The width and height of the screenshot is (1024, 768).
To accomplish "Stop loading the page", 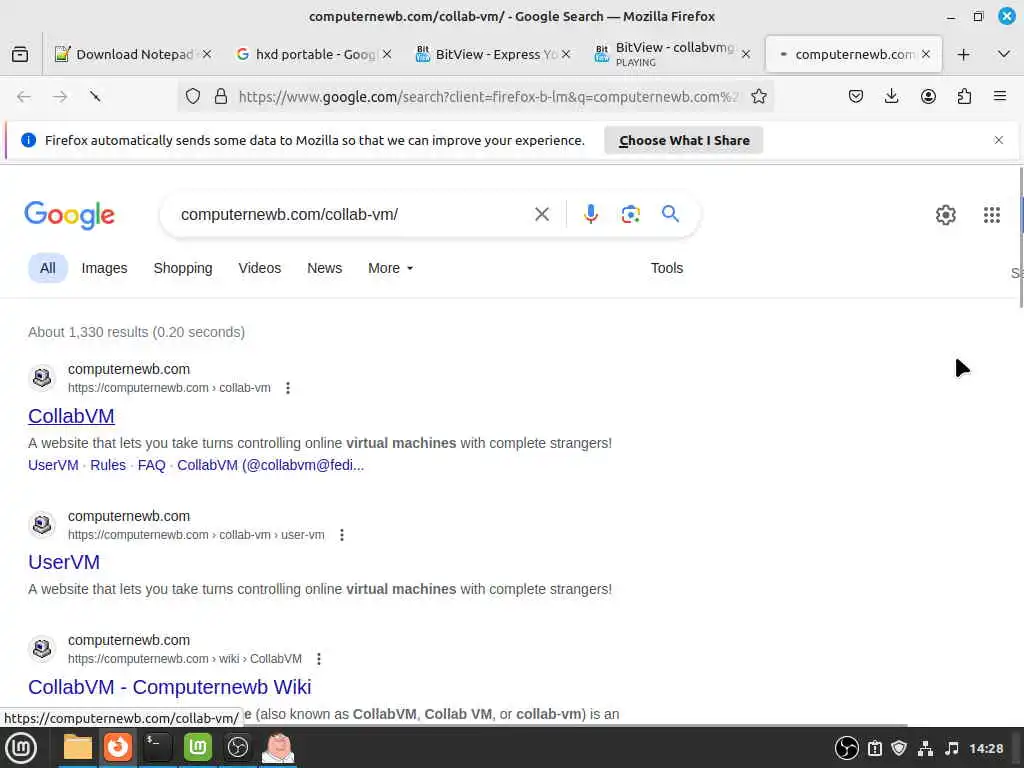I will pyautogui.click(x=95, y=97).
